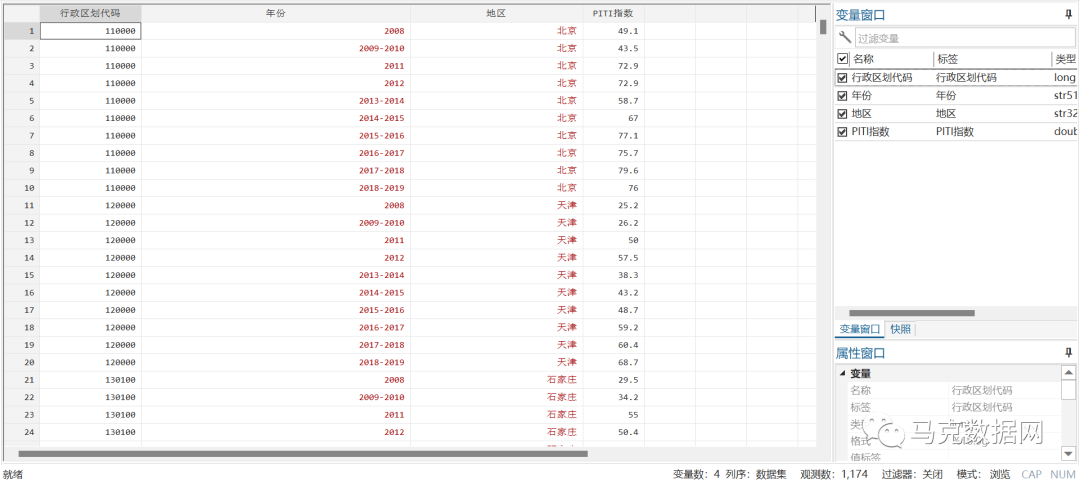
Task: Click the year cell 2009-2010 in row 2
Action: pyautogui.click(x=276, y=48)
